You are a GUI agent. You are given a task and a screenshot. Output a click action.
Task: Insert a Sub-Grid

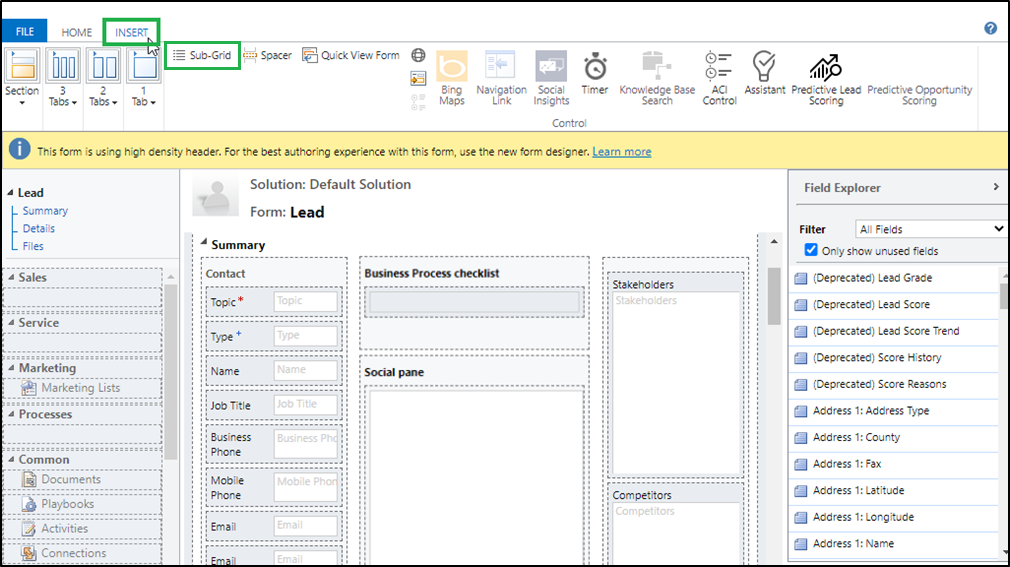coord(202,56)
